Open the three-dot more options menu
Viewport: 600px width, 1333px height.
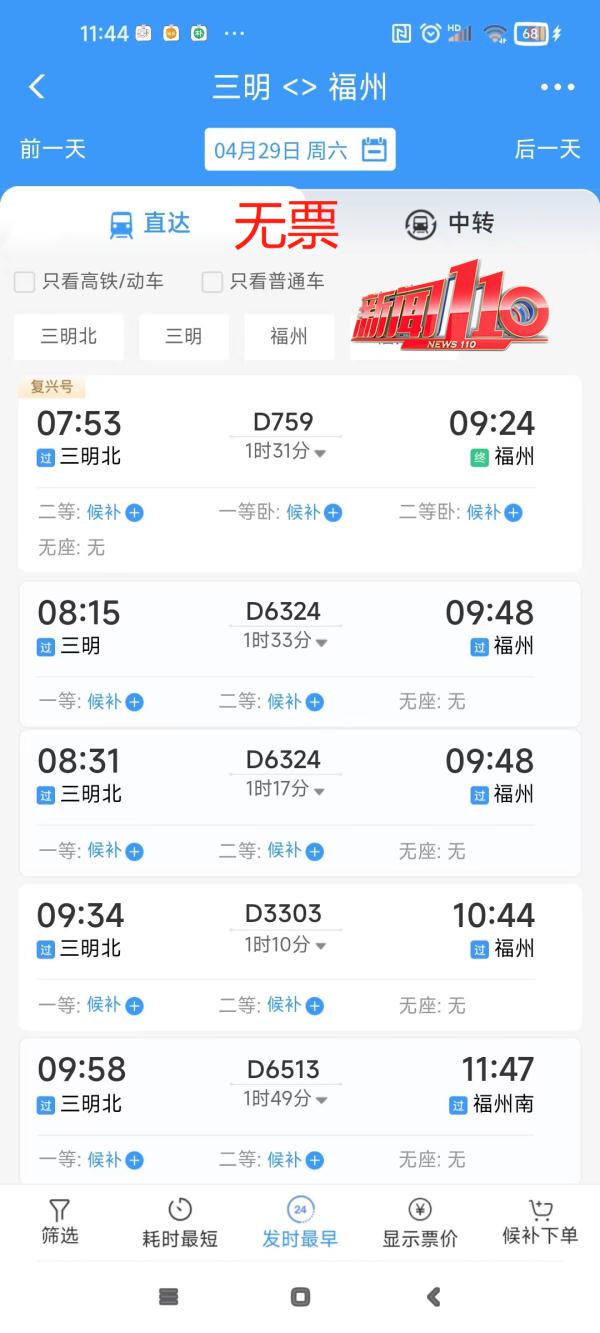tap(557, 87)
